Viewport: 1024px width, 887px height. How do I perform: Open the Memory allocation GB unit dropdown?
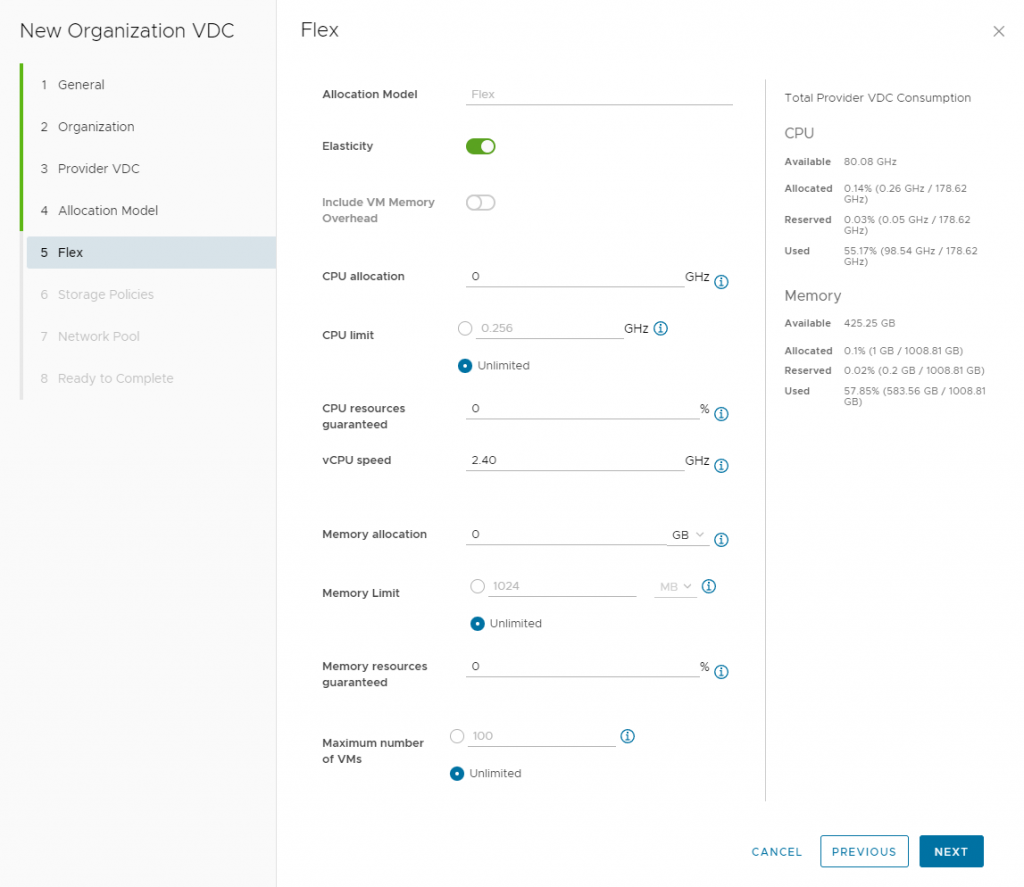pos(688,535)
